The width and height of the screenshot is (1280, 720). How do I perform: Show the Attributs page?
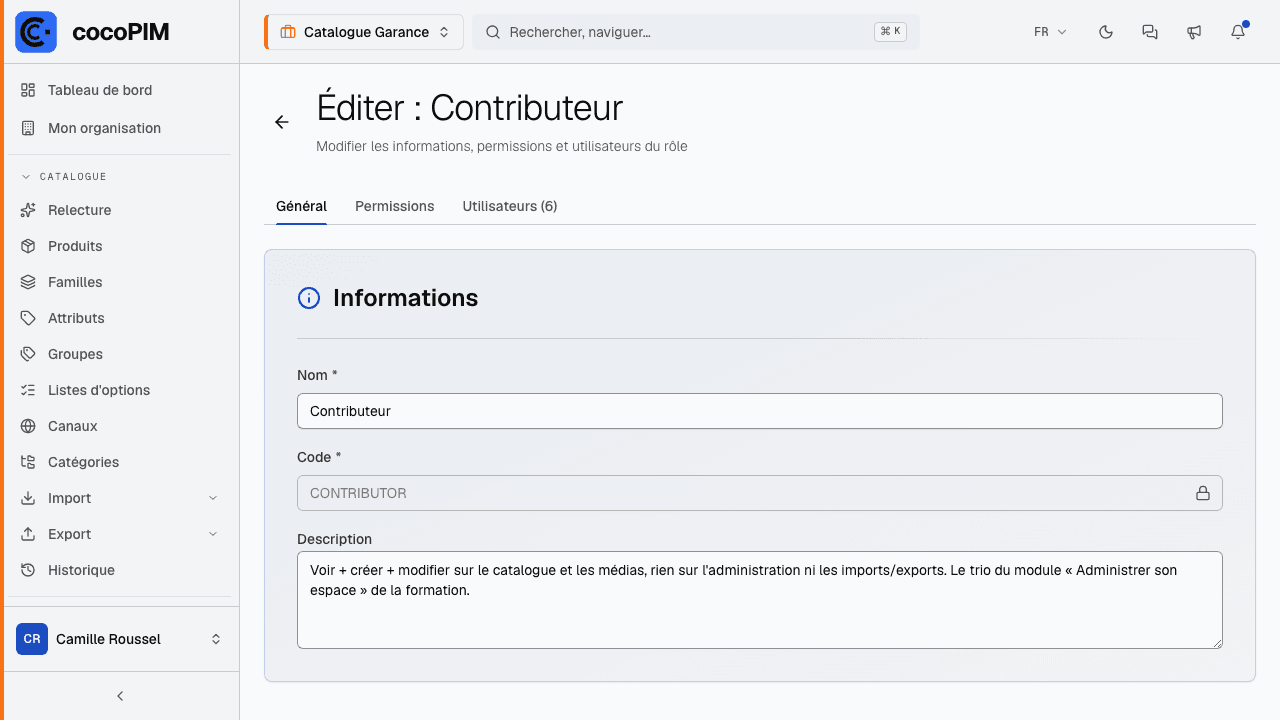coord(120,318)
